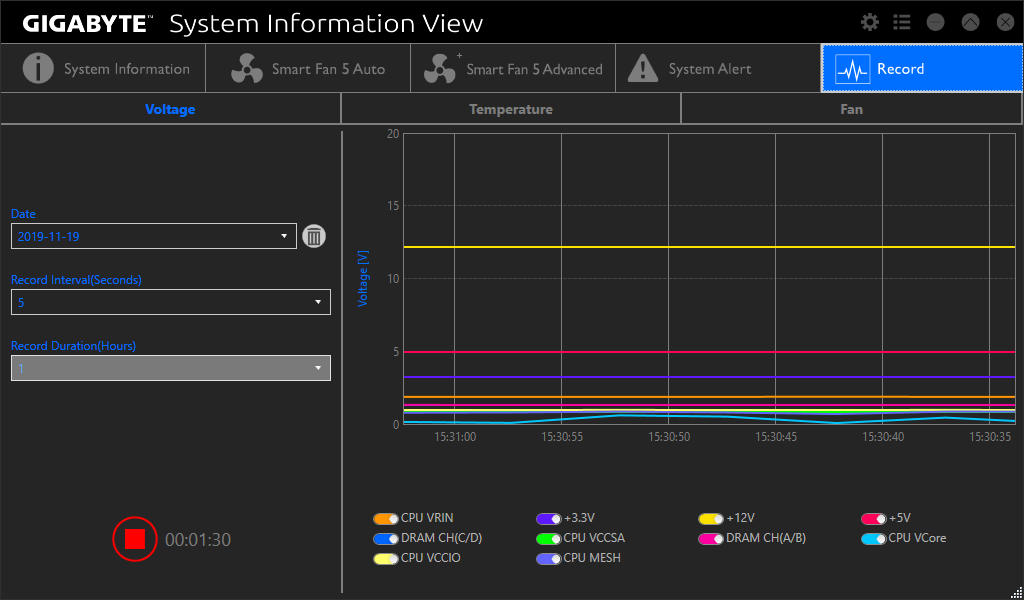Viewport: 1024px width, 600px height.
Task: Toggle CPU VCore line switch
Action: coord(873,539)
